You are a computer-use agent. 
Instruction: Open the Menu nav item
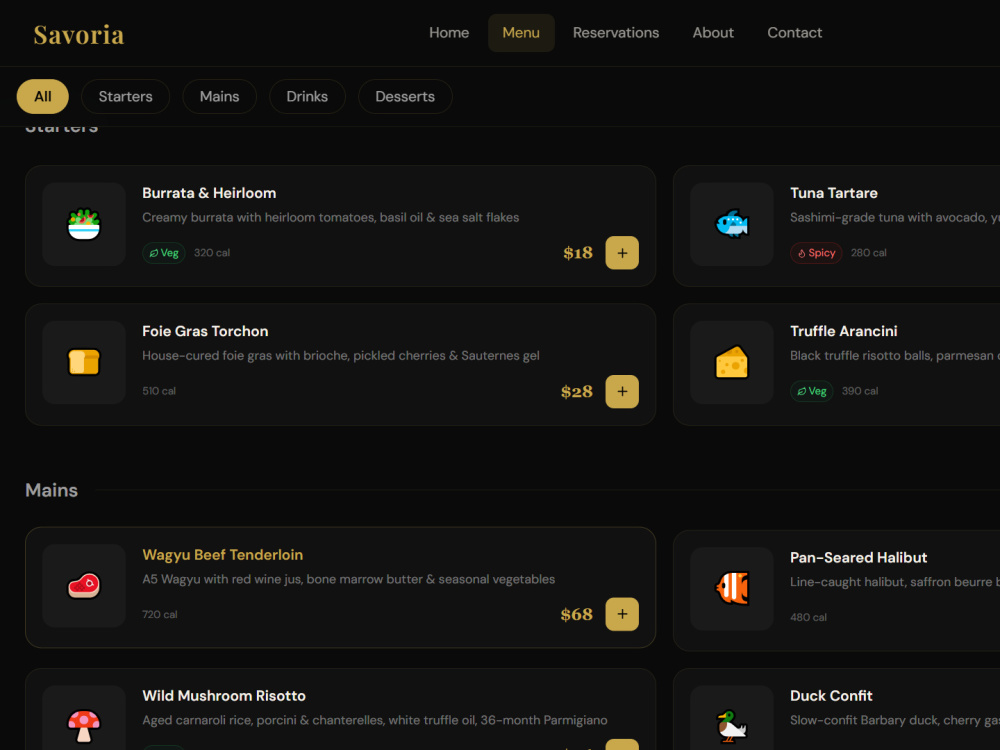click(x=521, y=33)
